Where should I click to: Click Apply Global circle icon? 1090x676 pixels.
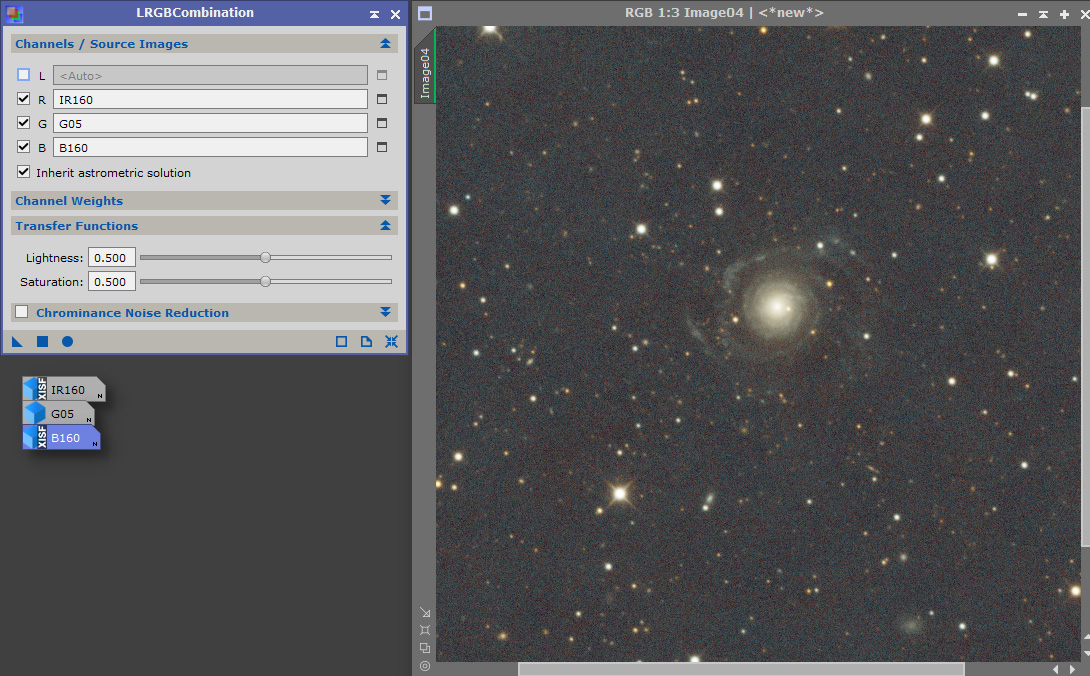pyautogui.click(x=67, y=341)
